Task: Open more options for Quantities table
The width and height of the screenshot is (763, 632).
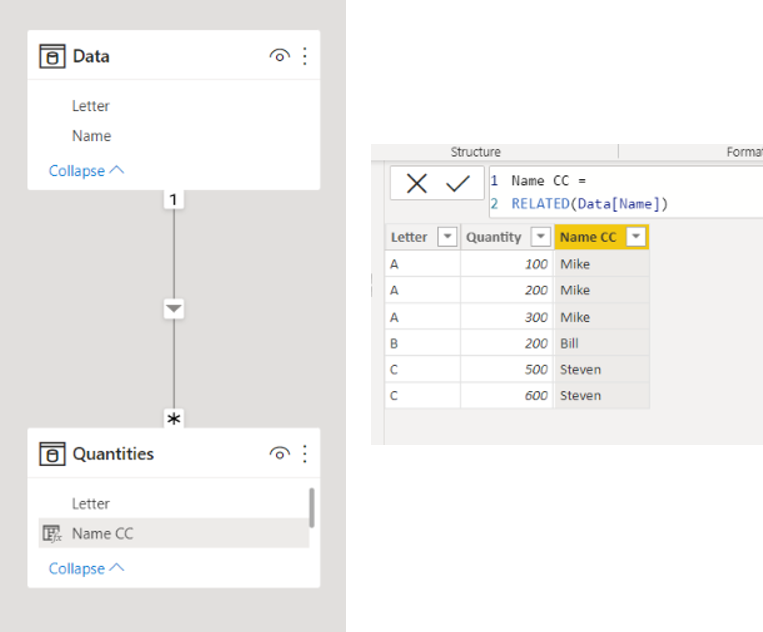Action: 305,454
